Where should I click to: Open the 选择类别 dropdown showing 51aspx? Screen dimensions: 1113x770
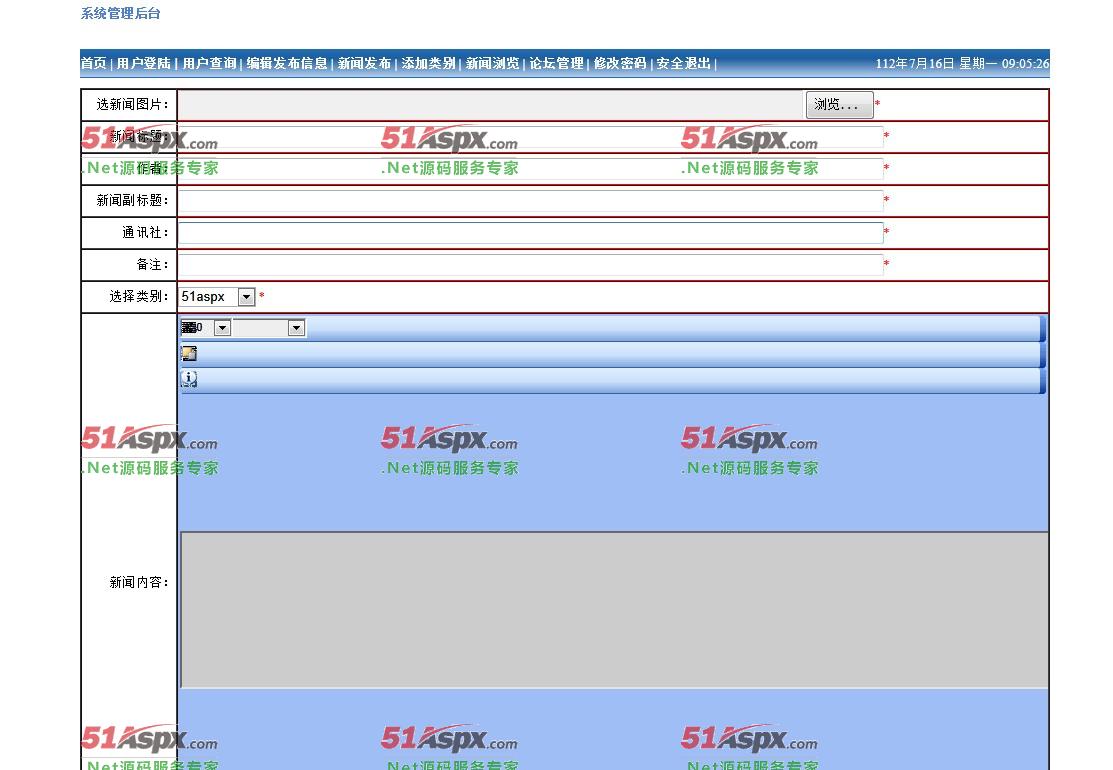216,297
